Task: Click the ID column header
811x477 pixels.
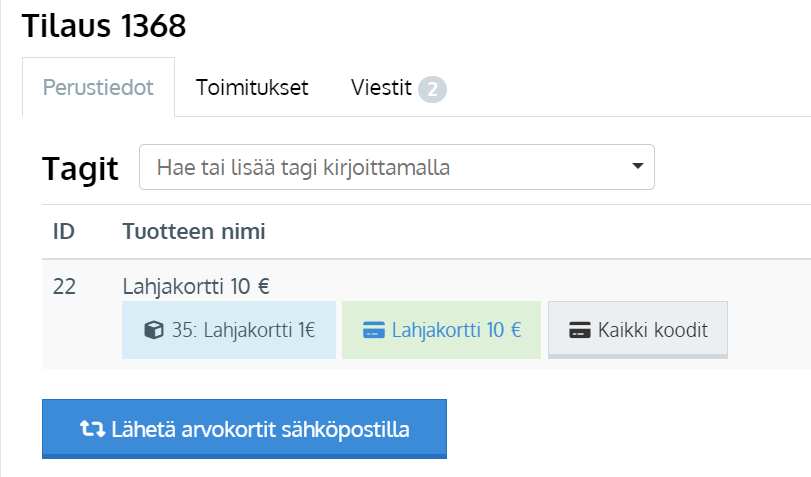Action: pyautogui.click(x=64, y=231)
